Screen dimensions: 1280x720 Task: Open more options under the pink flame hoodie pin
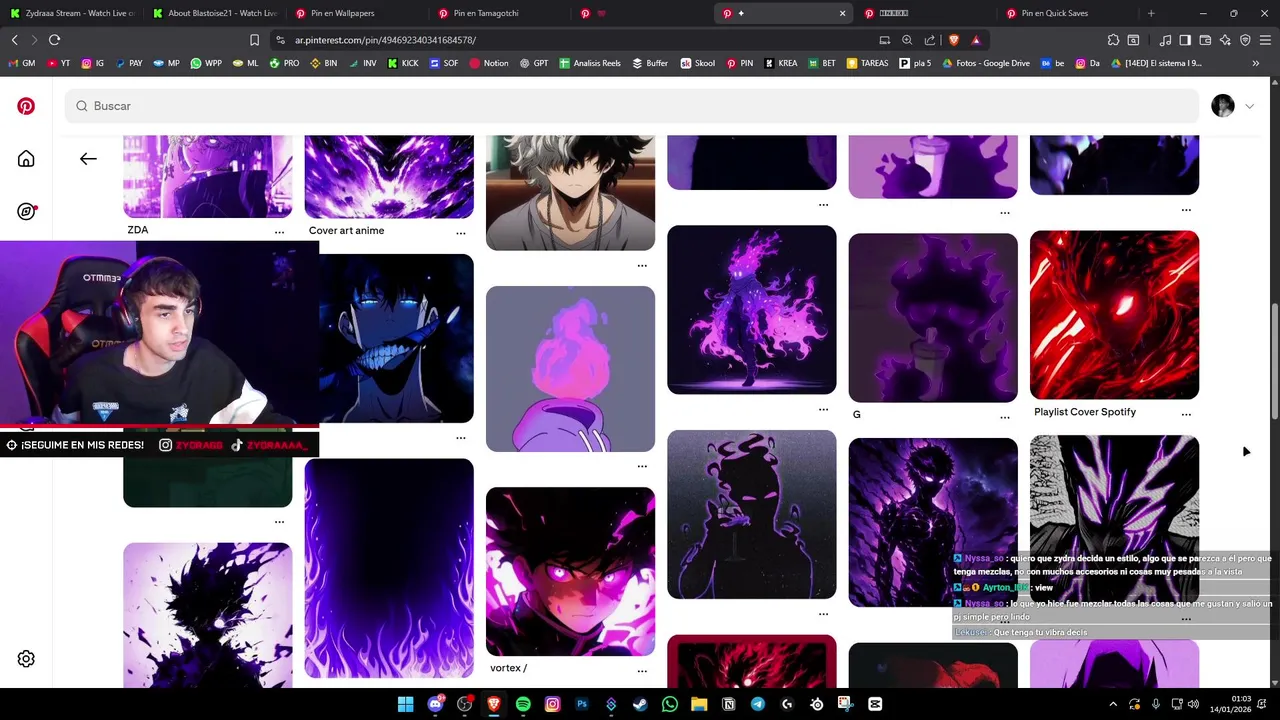[642, 466]
